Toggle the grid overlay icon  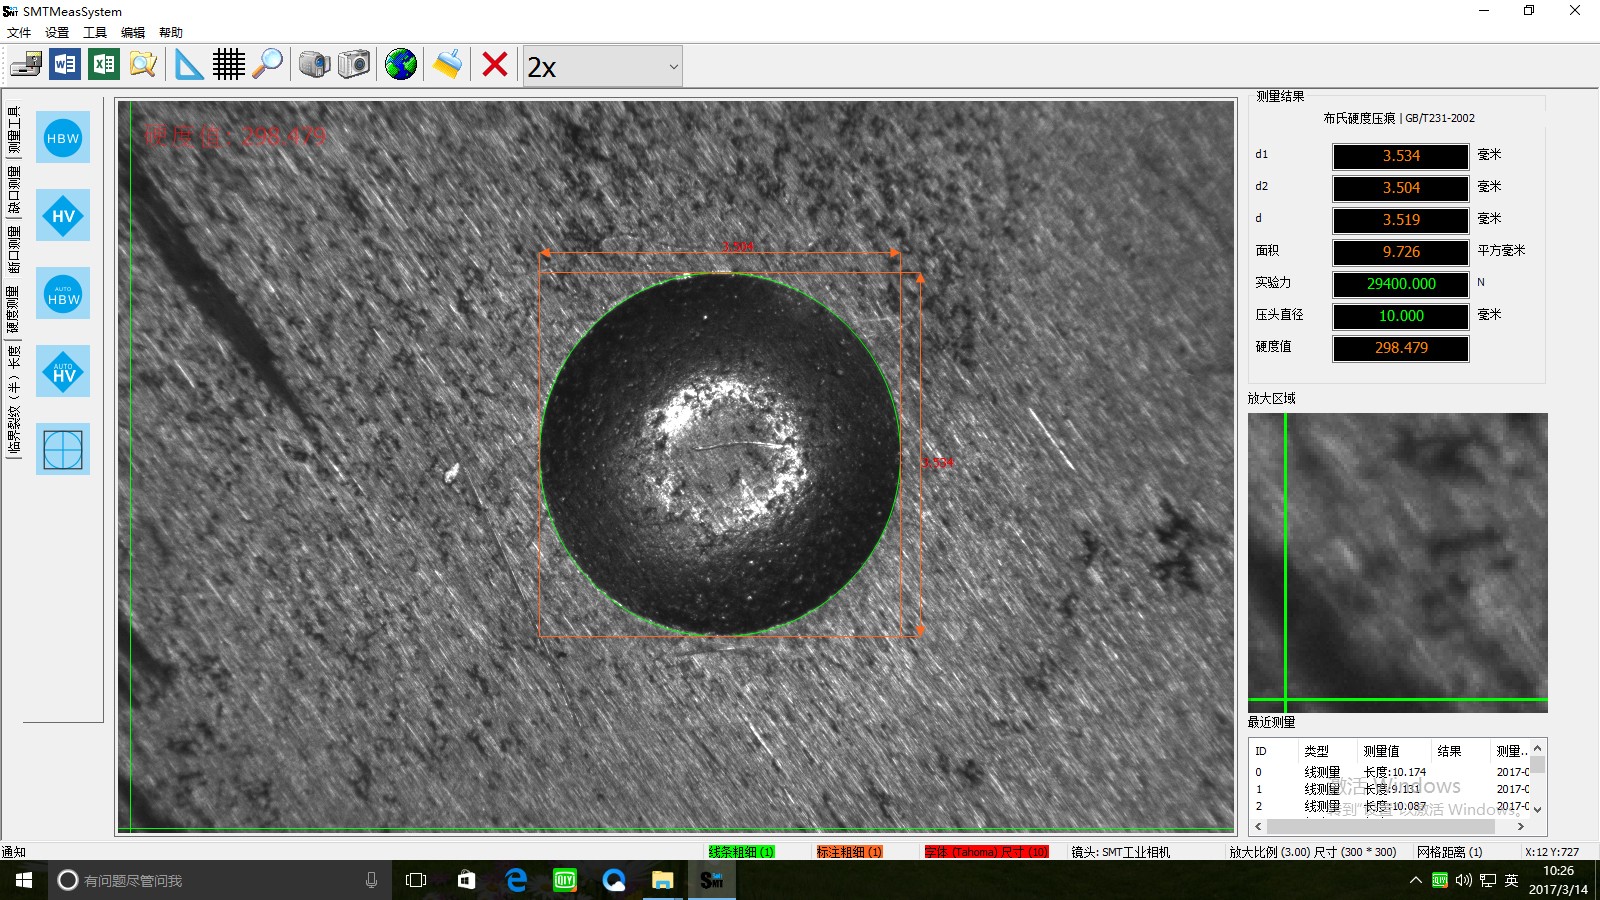pyautogui.click(x=228, y=65)
